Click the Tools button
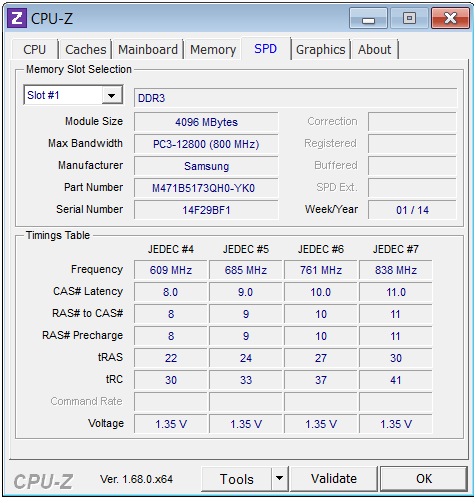Image resolution: width=474 pixels, height=498 pixels. pos(236,479)
